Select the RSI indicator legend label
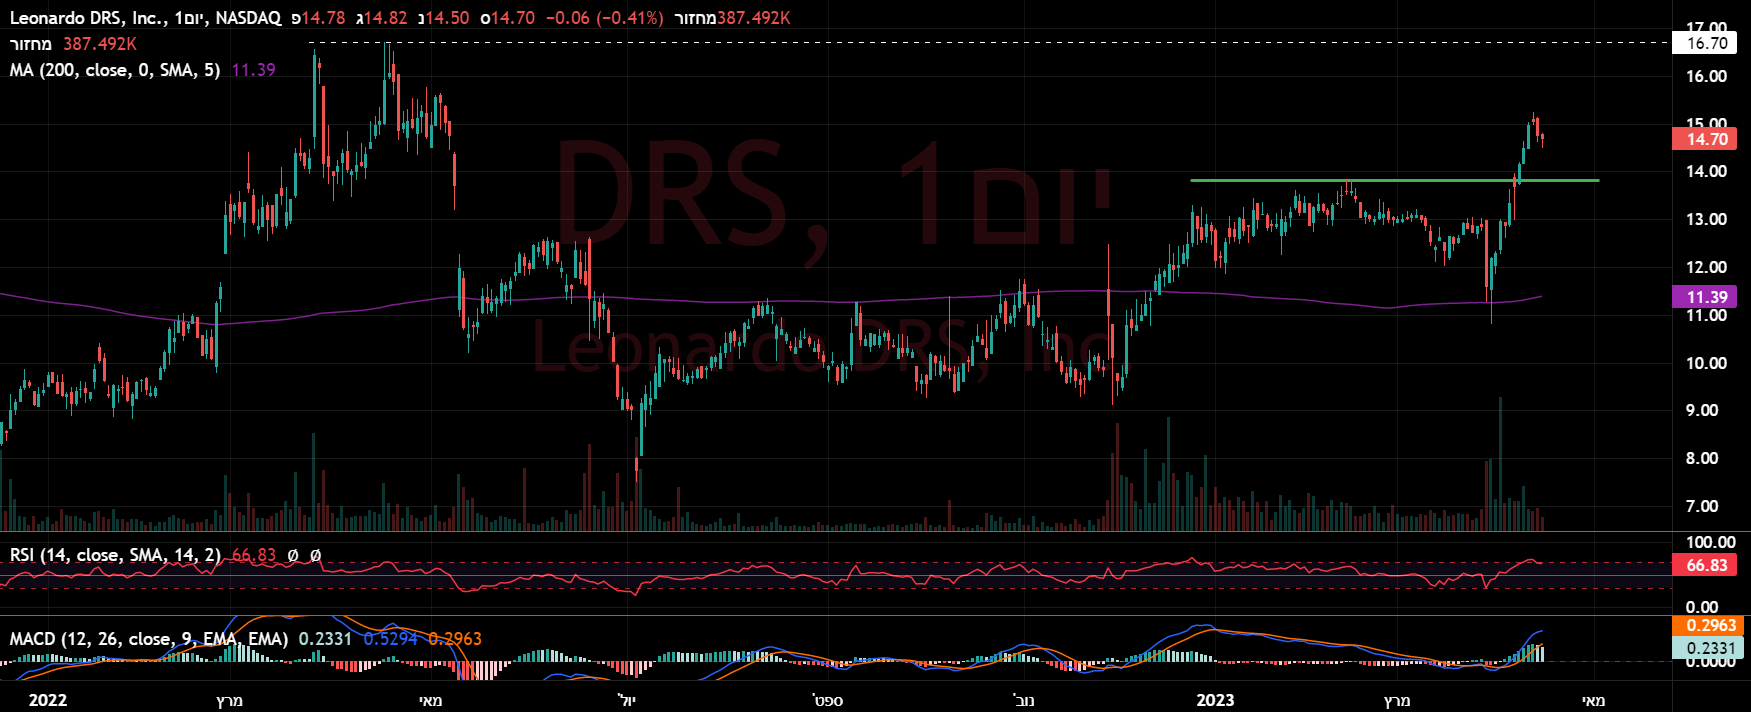This screenshot has width=1751, height=712. point(116,555)
